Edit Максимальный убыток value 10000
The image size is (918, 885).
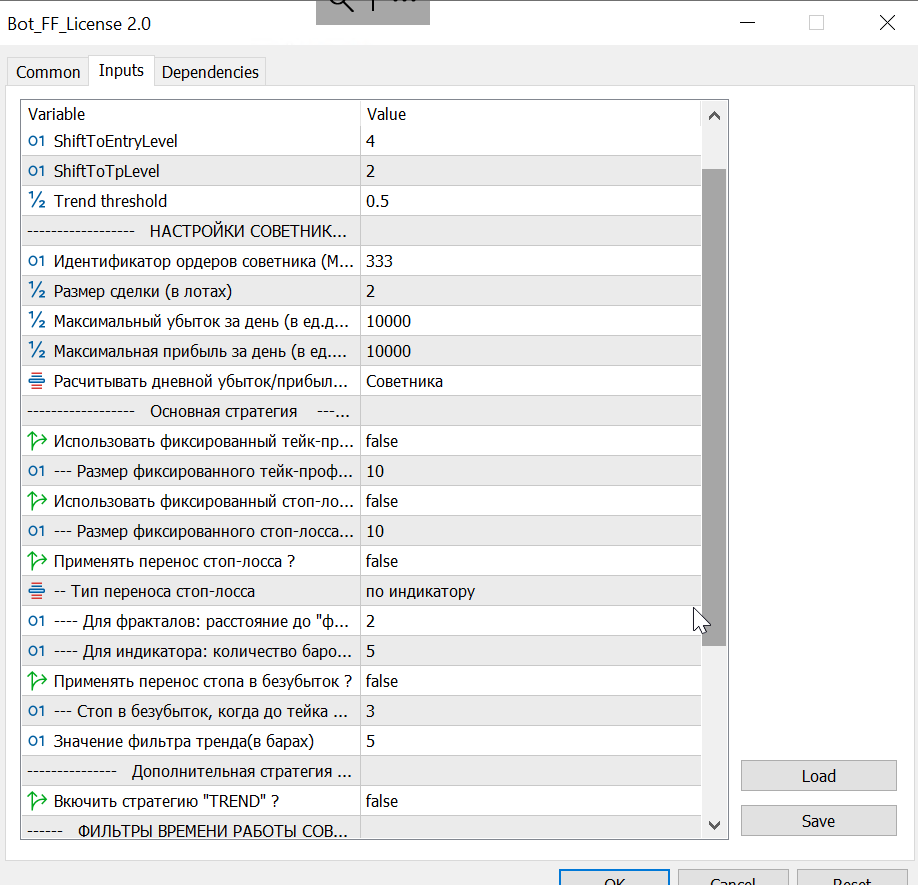point(530,321)
